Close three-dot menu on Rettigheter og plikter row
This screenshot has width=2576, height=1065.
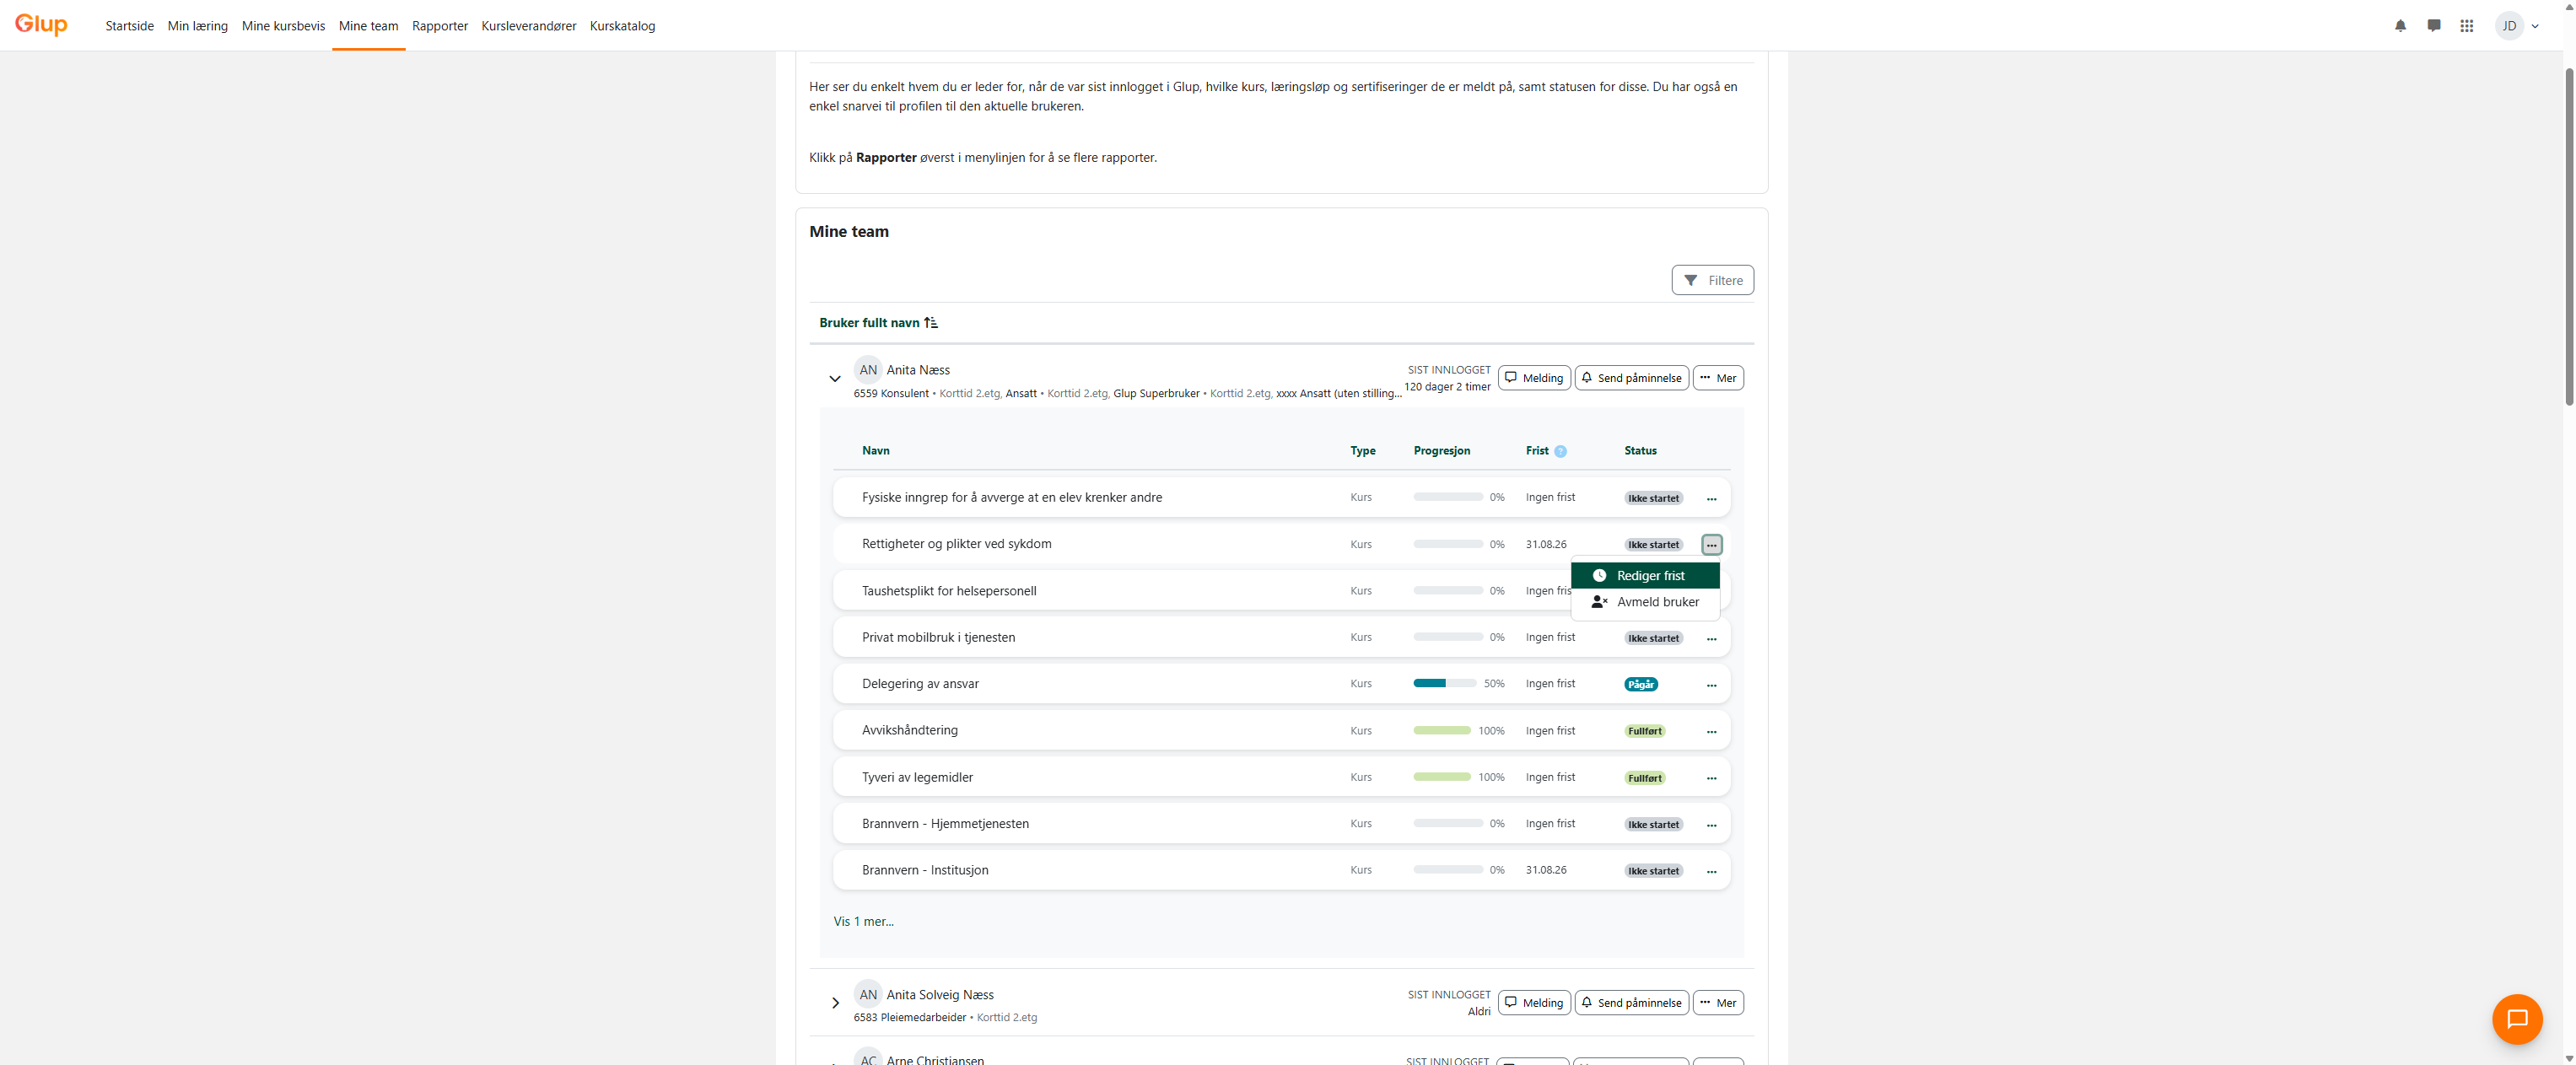pos(1711,545)
